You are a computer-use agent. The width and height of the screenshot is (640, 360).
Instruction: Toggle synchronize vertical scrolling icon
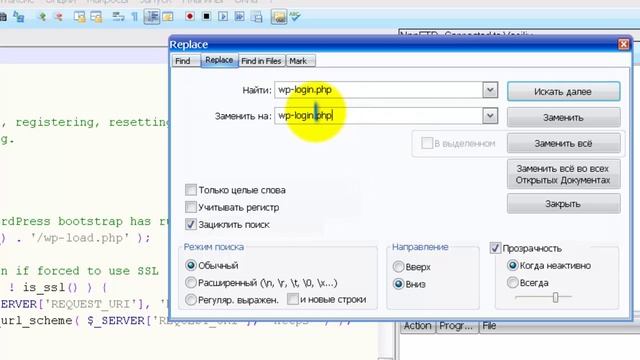pyautogui.click(x=79, y=17)
